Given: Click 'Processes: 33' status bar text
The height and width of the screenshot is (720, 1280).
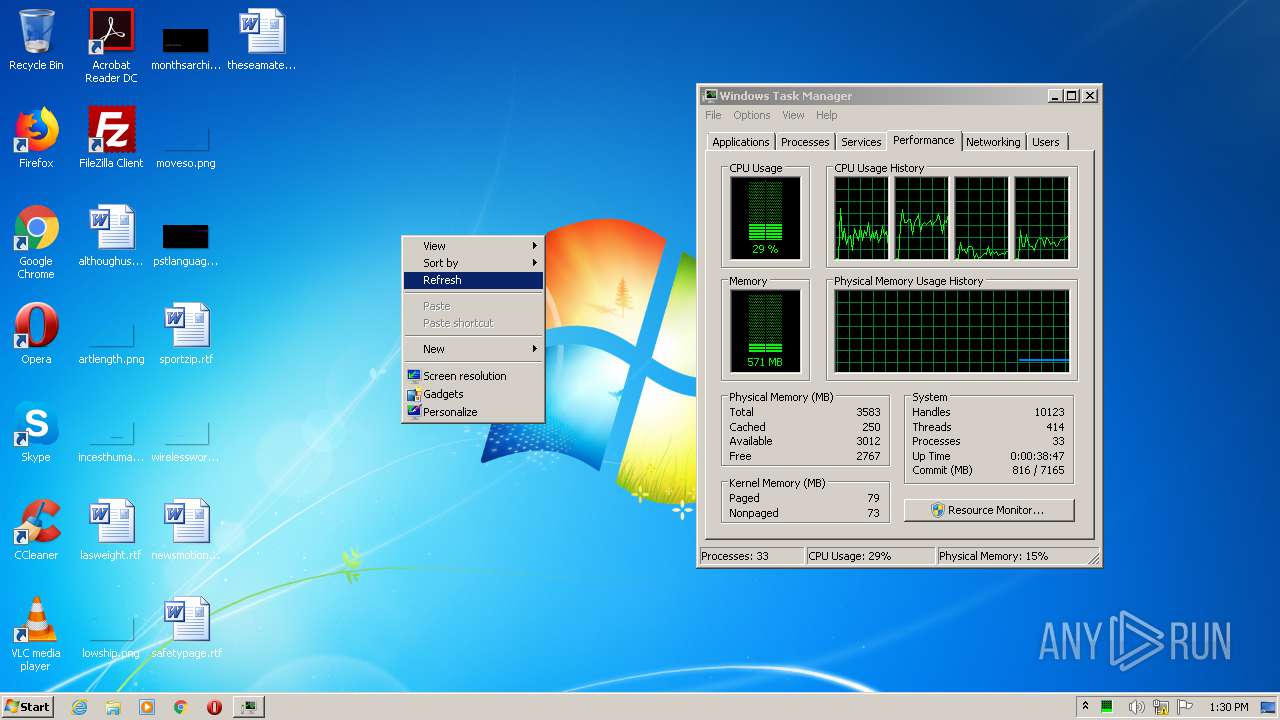Looking at the screenshot, I should click(x=735, y=556).
